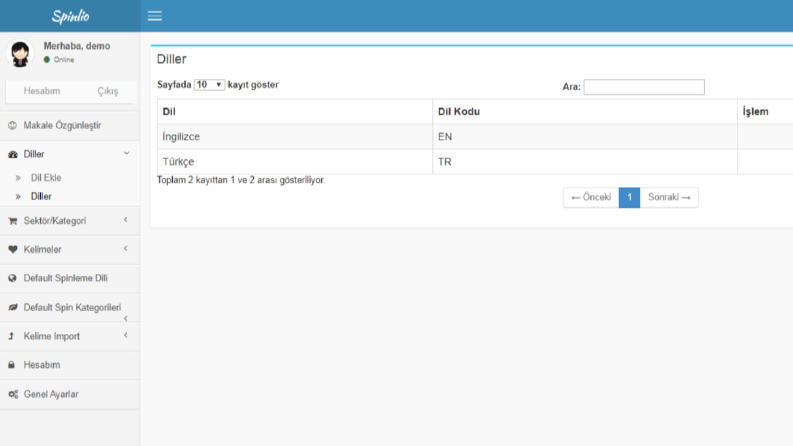Click the Makale Özgünleştir icon
Screen dimensions: 793x446
pyautogui.click(x=13, y=125)
